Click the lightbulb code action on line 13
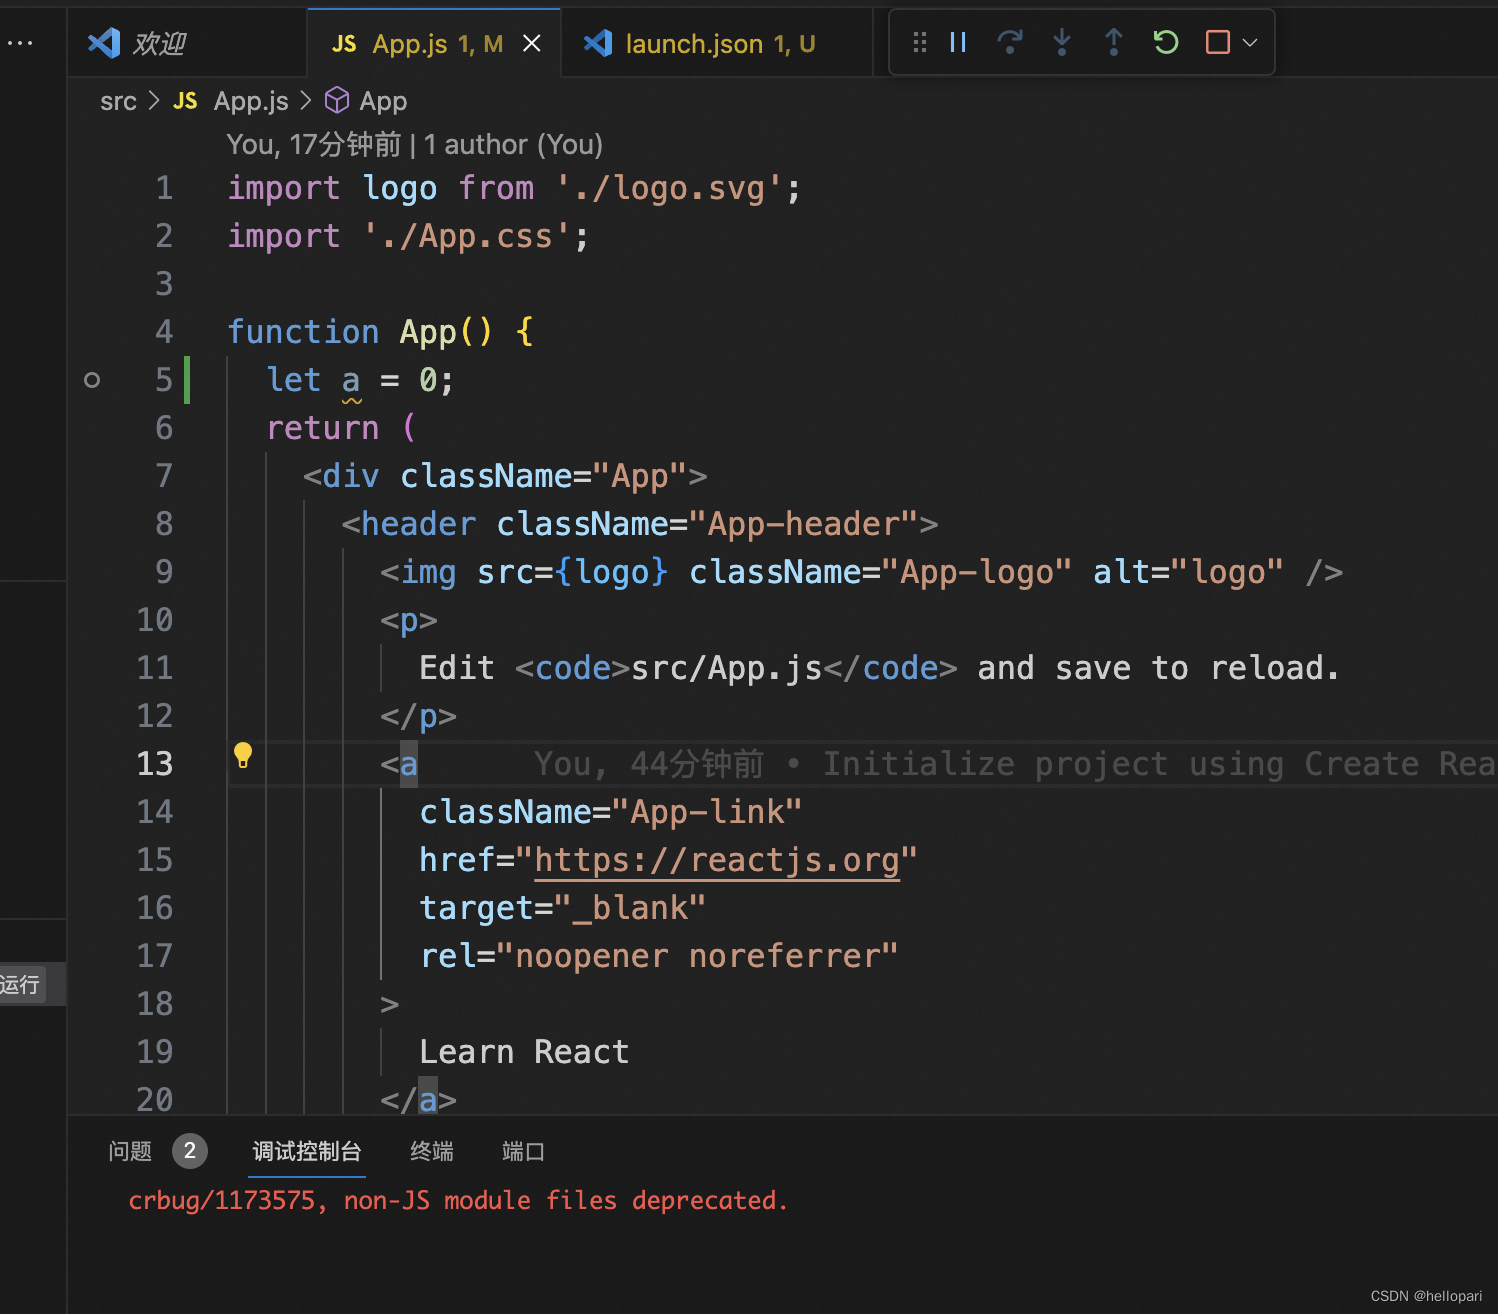The image size is (1498, 1314). pos(243,755)
